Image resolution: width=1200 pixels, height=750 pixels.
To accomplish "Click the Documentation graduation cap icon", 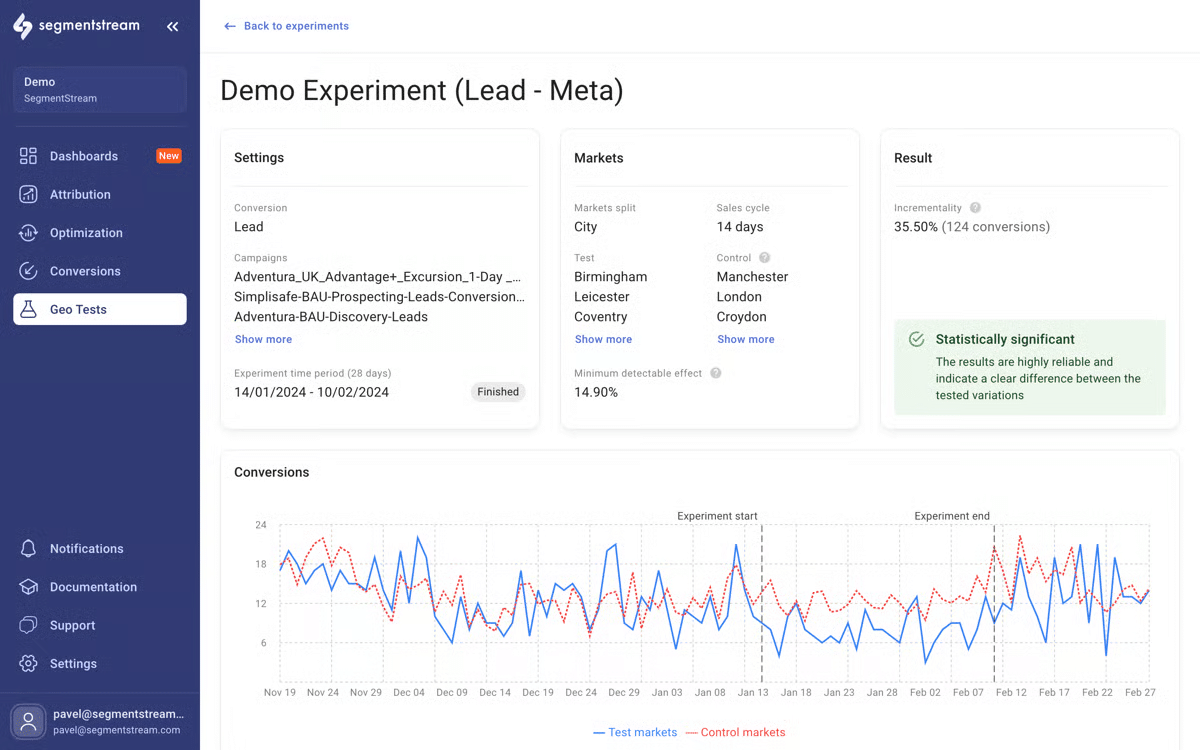I will coord(28,587).
